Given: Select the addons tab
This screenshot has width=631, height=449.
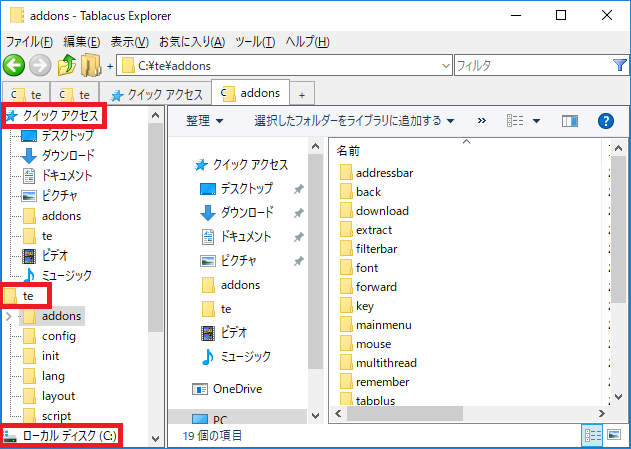Looking at the screenshot, I should 250,93.
